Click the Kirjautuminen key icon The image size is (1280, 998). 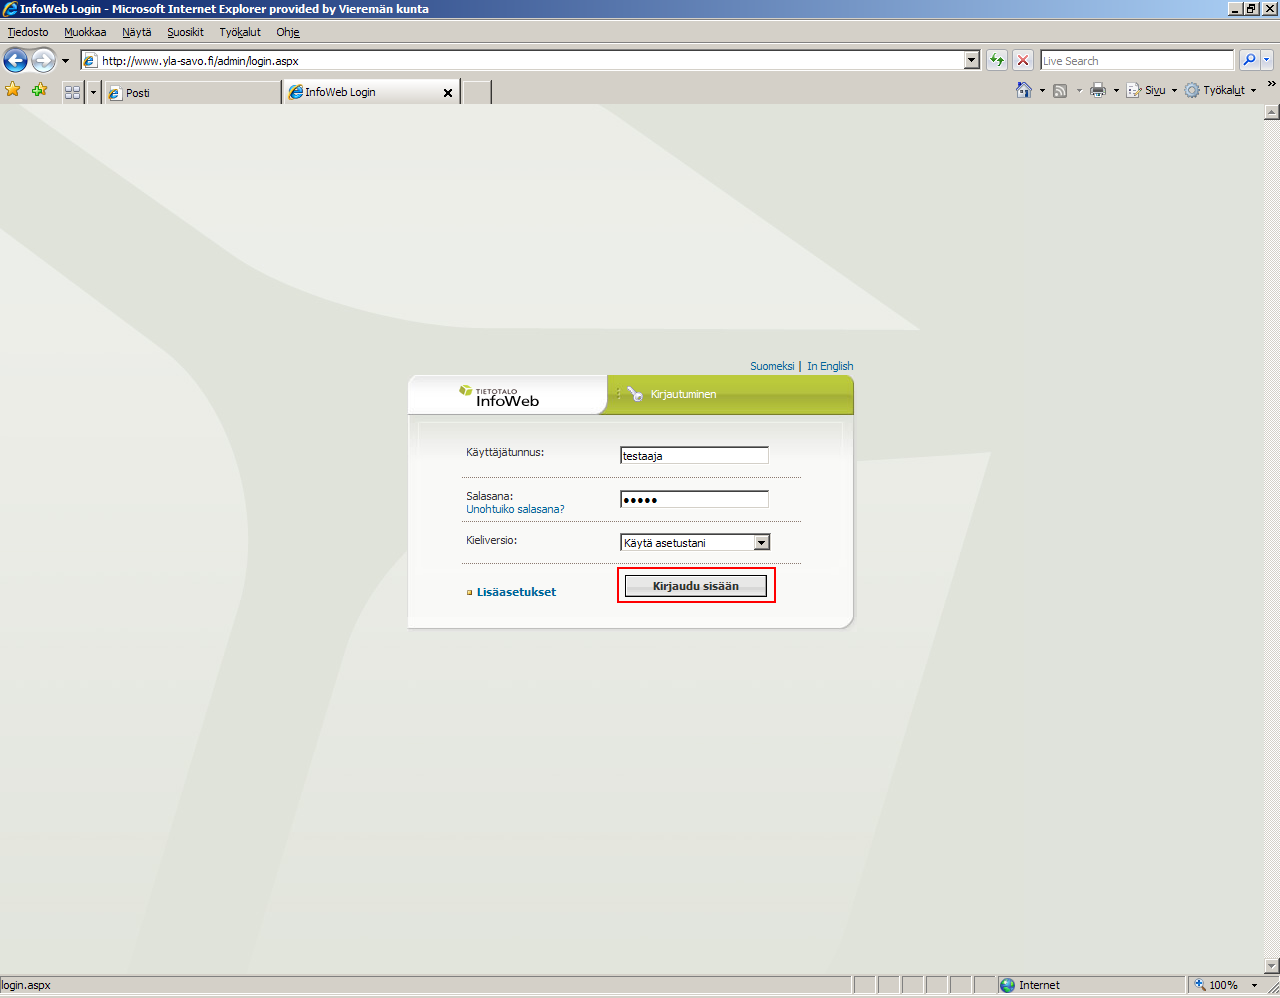[x=635, y=394]
